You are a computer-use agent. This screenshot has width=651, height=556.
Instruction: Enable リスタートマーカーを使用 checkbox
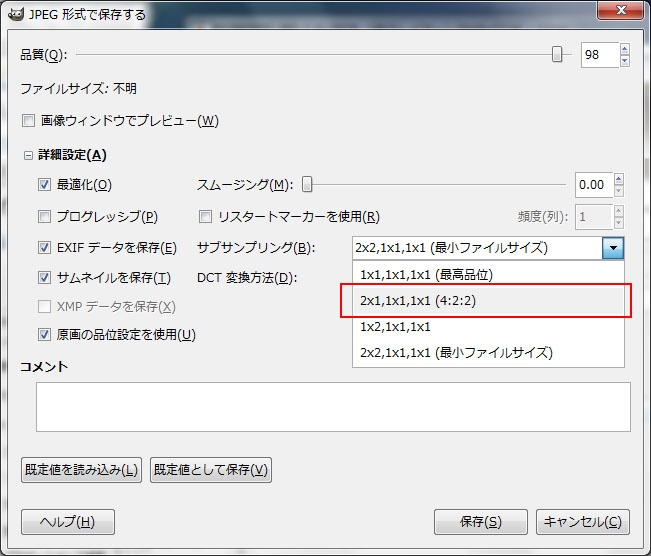pos(206,216)
